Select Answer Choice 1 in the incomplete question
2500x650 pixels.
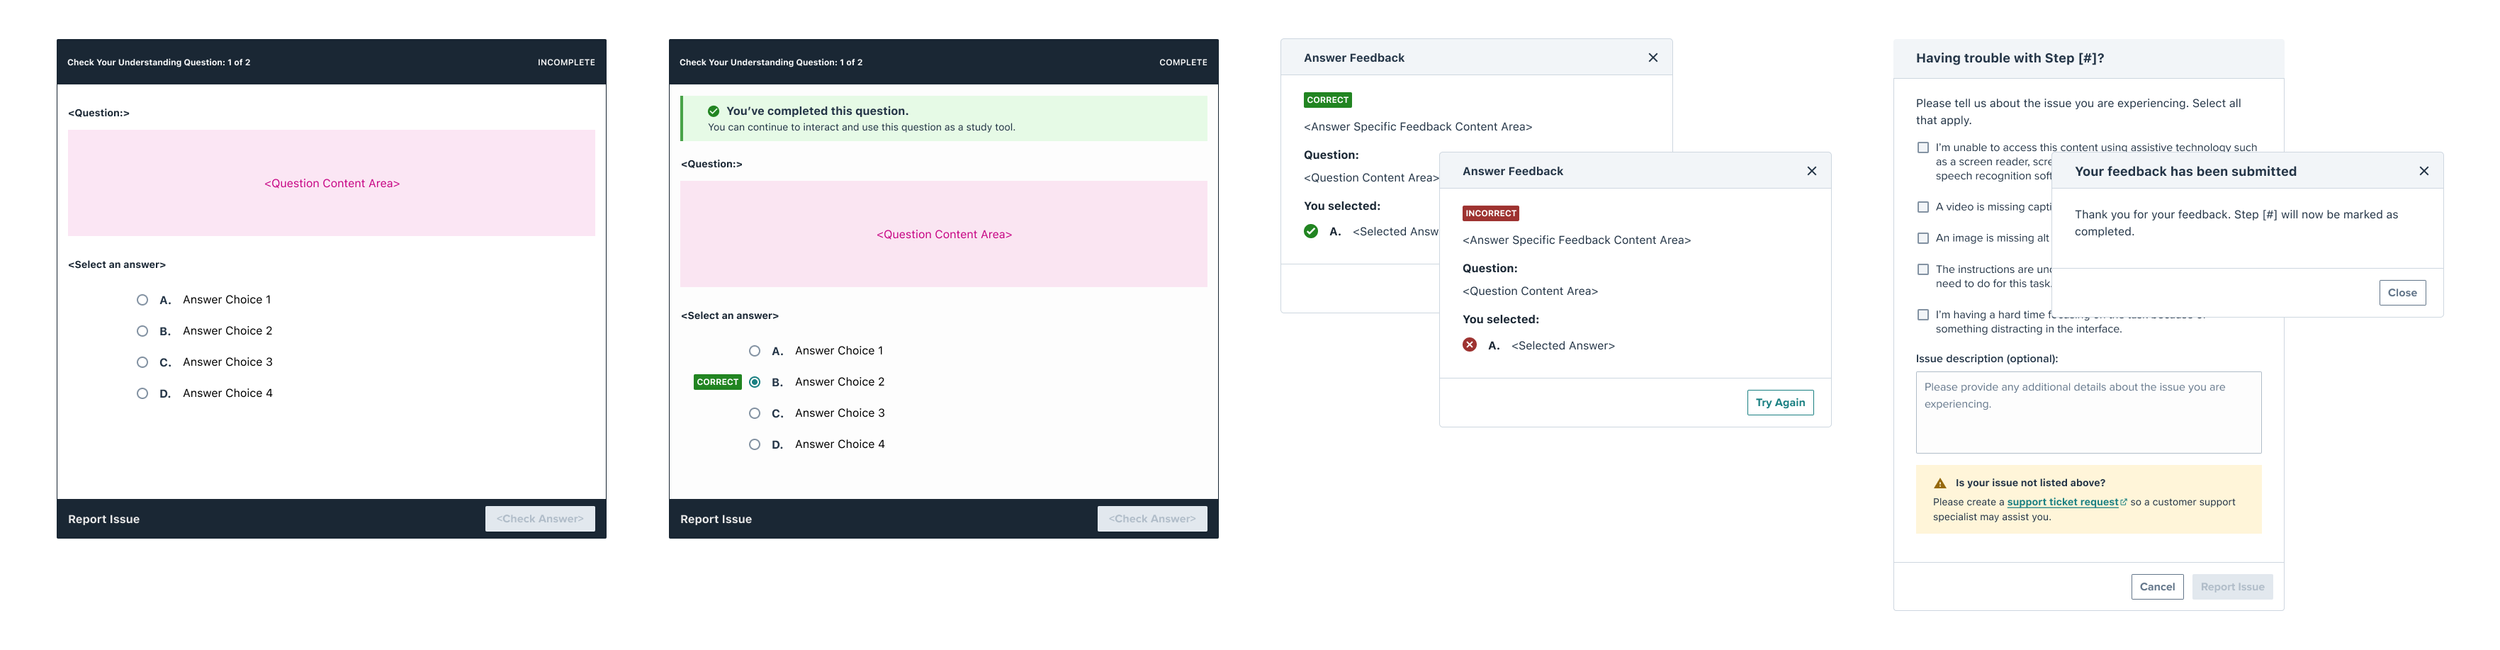click(142, 300)
